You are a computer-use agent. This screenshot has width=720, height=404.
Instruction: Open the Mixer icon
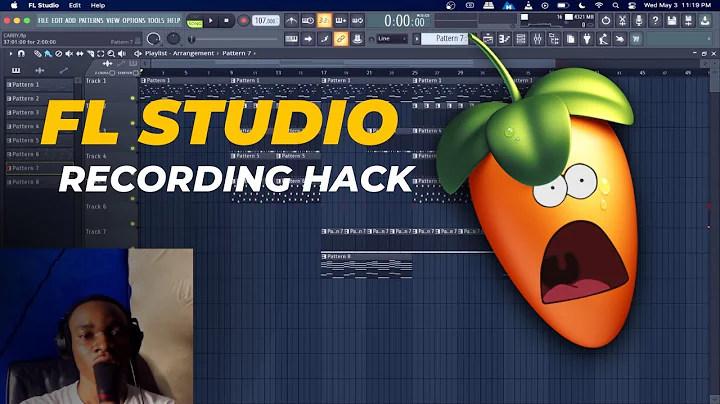coord(537,39)
